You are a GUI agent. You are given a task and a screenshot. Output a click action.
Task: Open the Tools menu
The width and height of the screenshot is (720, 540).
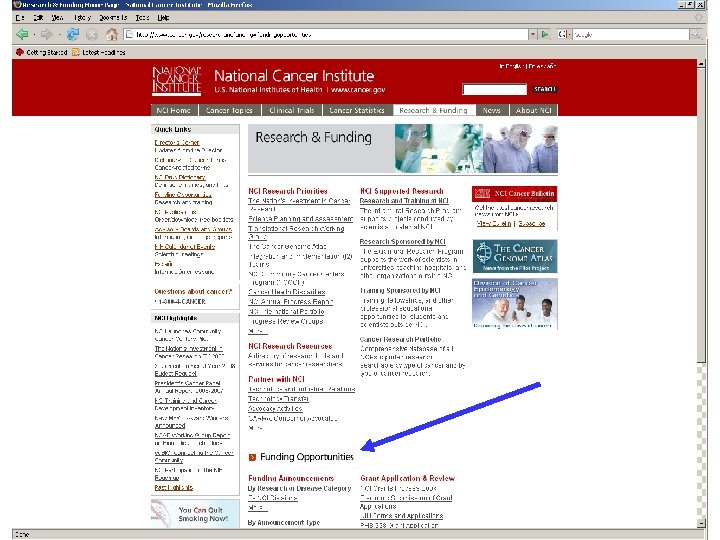142,18
